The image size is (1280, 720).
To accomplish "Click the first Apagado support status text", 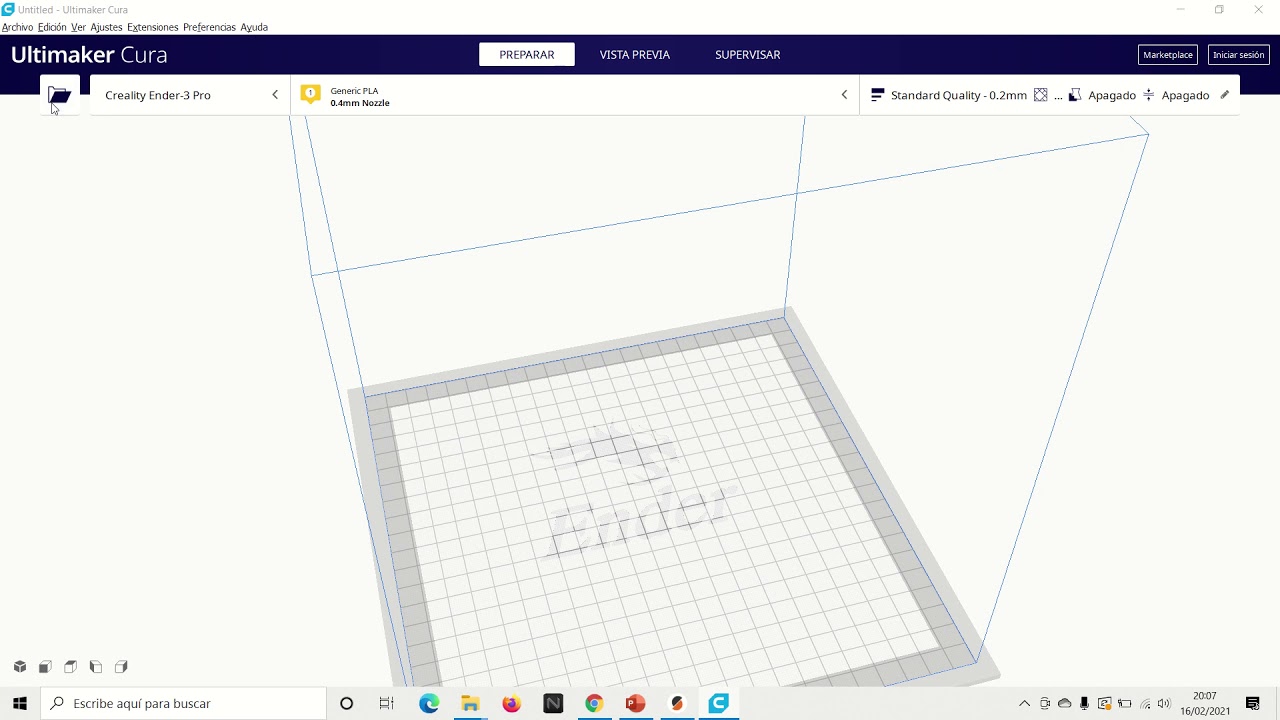I will tap(1112, 95).
